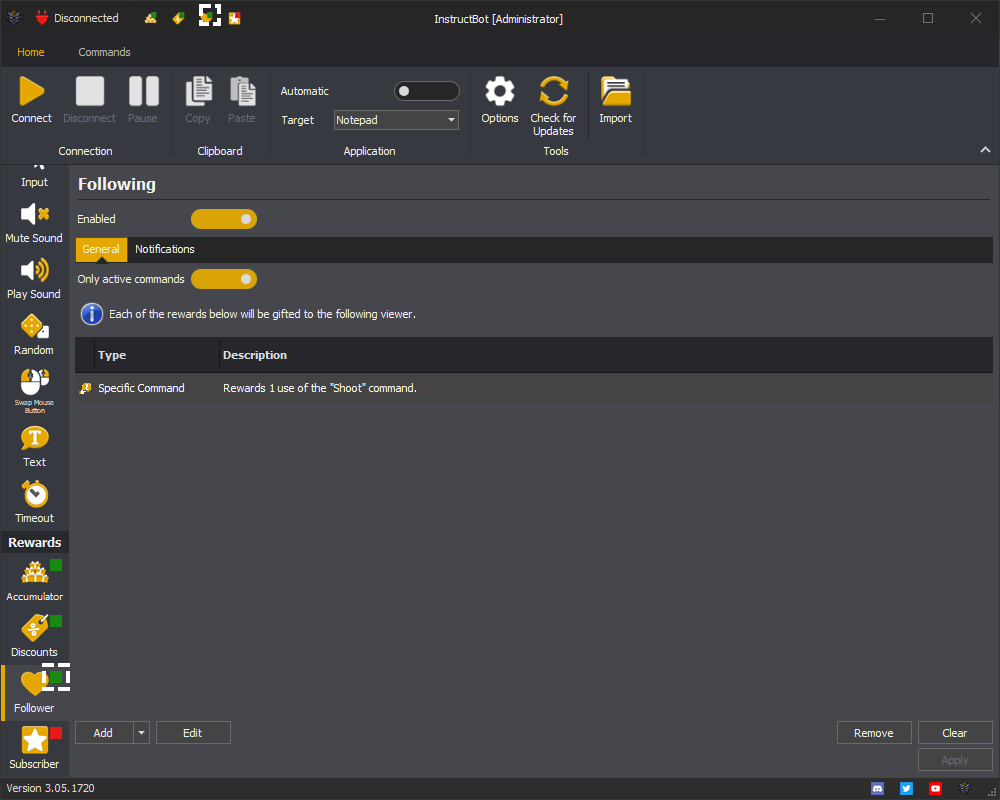The width and height of the screenshot is (1000, 800).
Task: Toggle Only active commands switch
Action: 224,279
